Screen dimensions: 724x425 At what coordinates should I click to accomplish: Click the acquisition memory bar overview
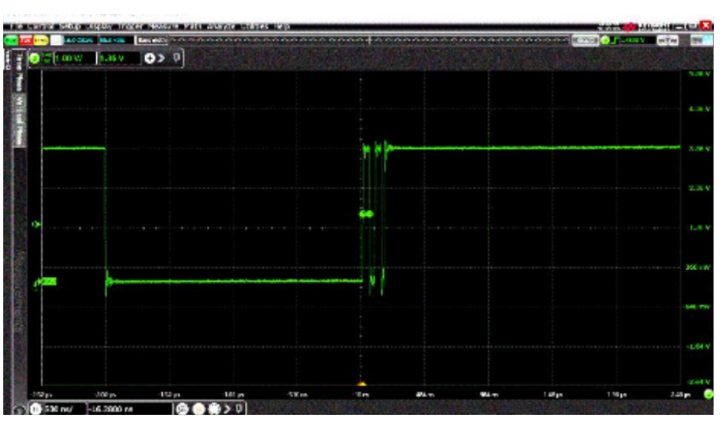pyautogui.click(x=368, y=41)
